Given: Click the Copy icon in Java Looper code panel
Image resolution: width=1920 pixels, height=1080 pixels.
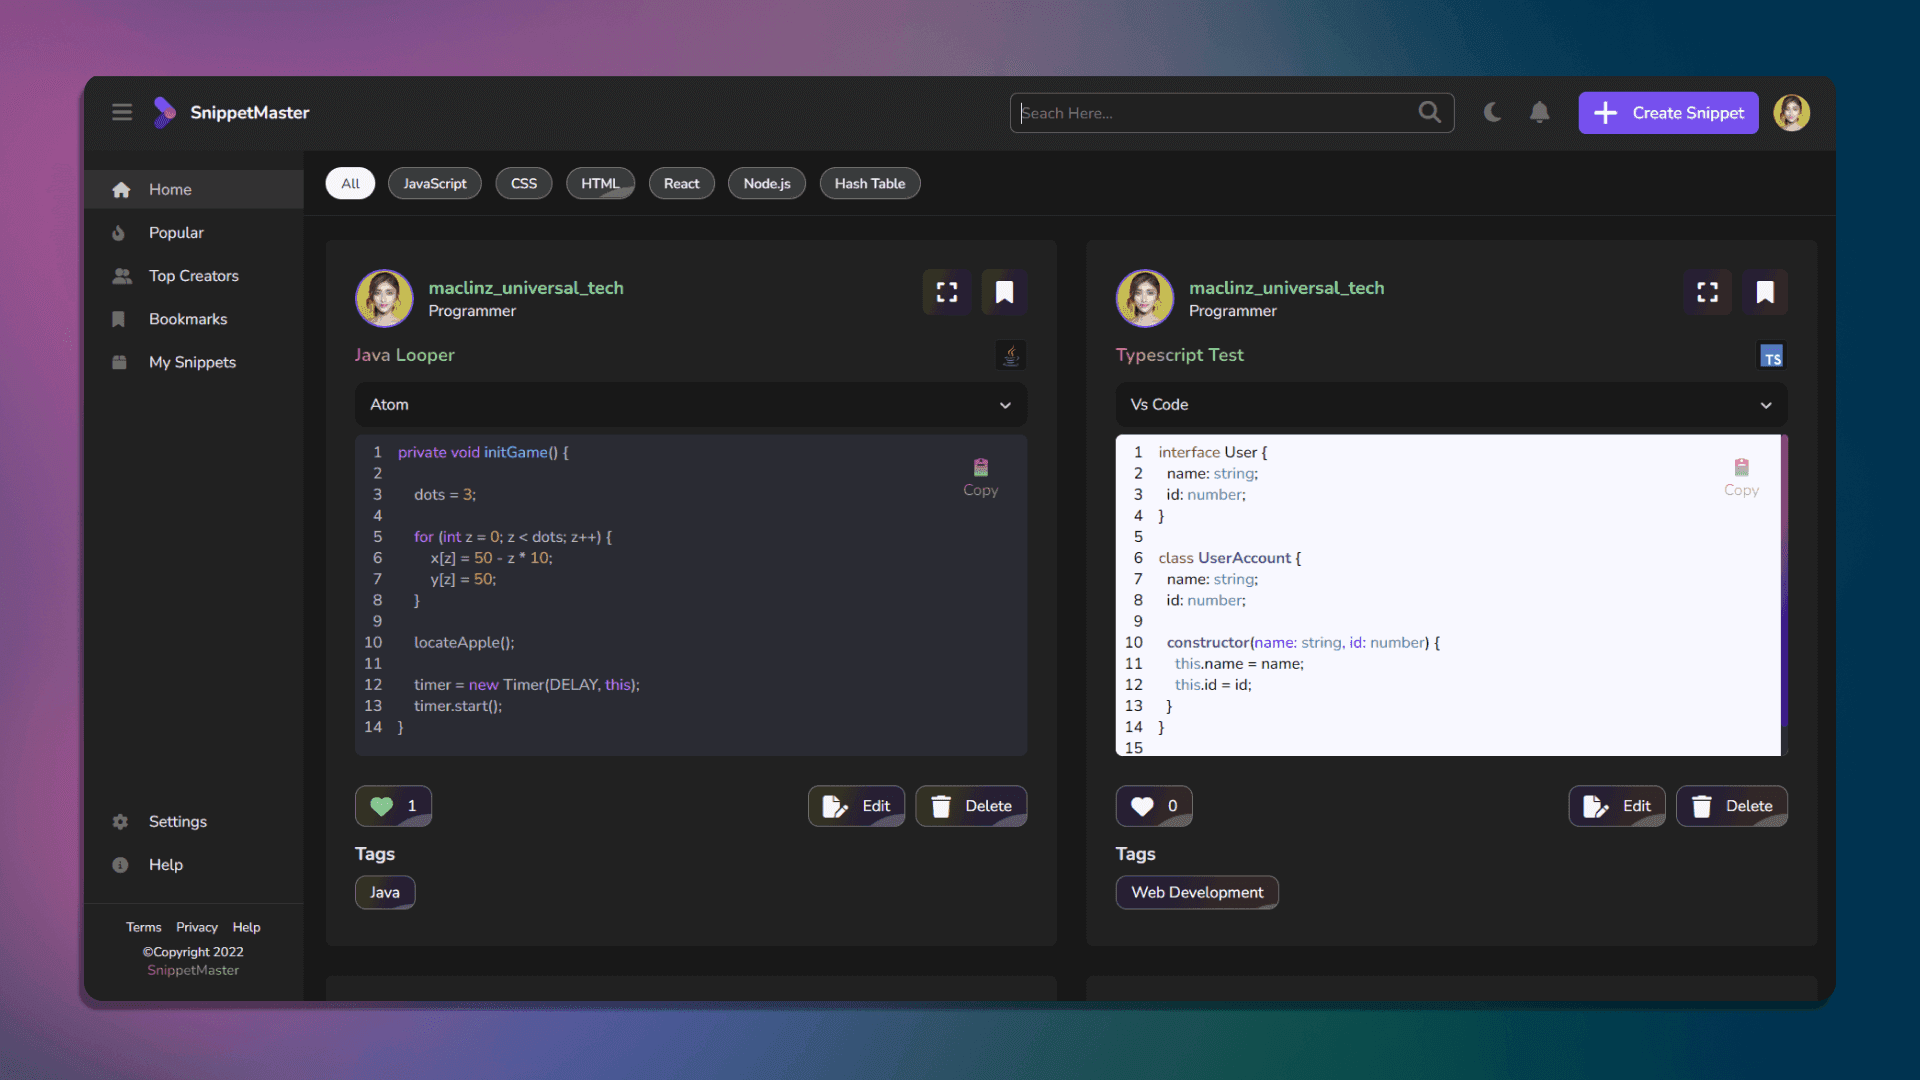Looking at the screenshot, I should coord(981,467).
